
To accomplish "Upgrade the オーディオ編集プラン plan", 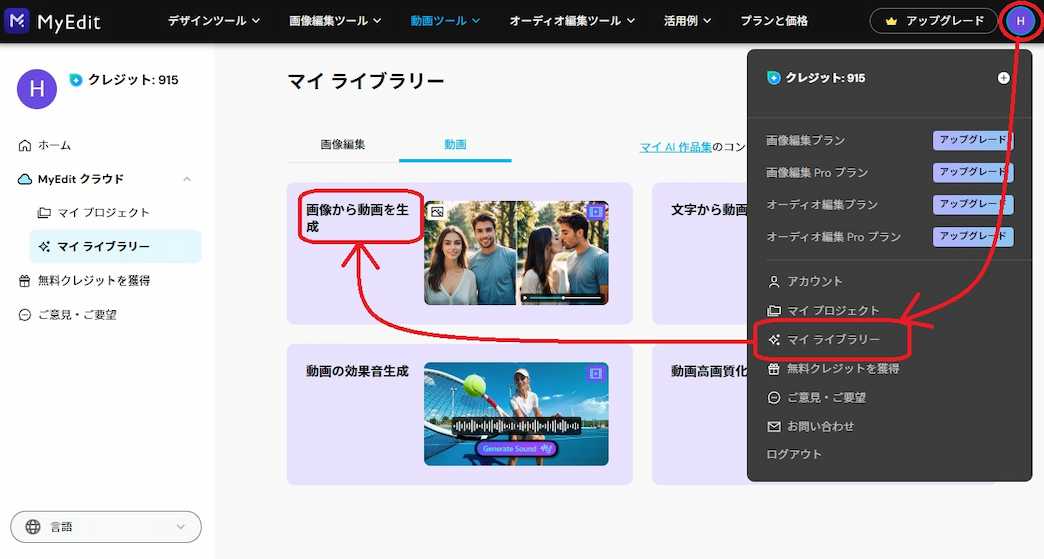I will [973, 204].
